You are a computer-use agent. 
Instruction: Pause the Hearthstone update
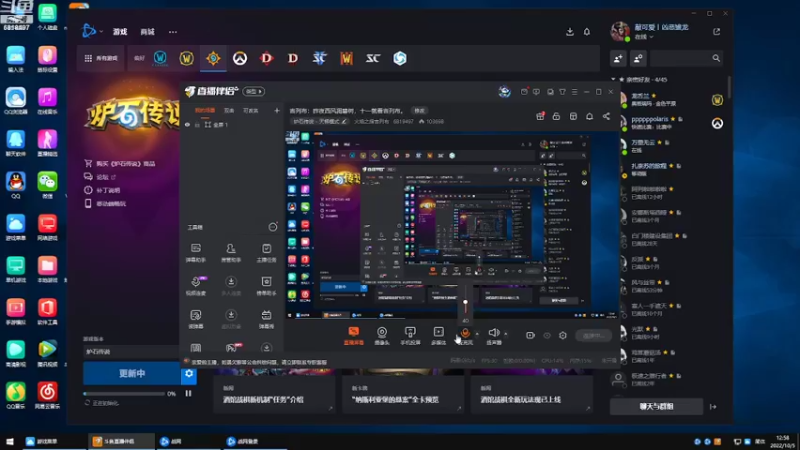pos(188,393)
